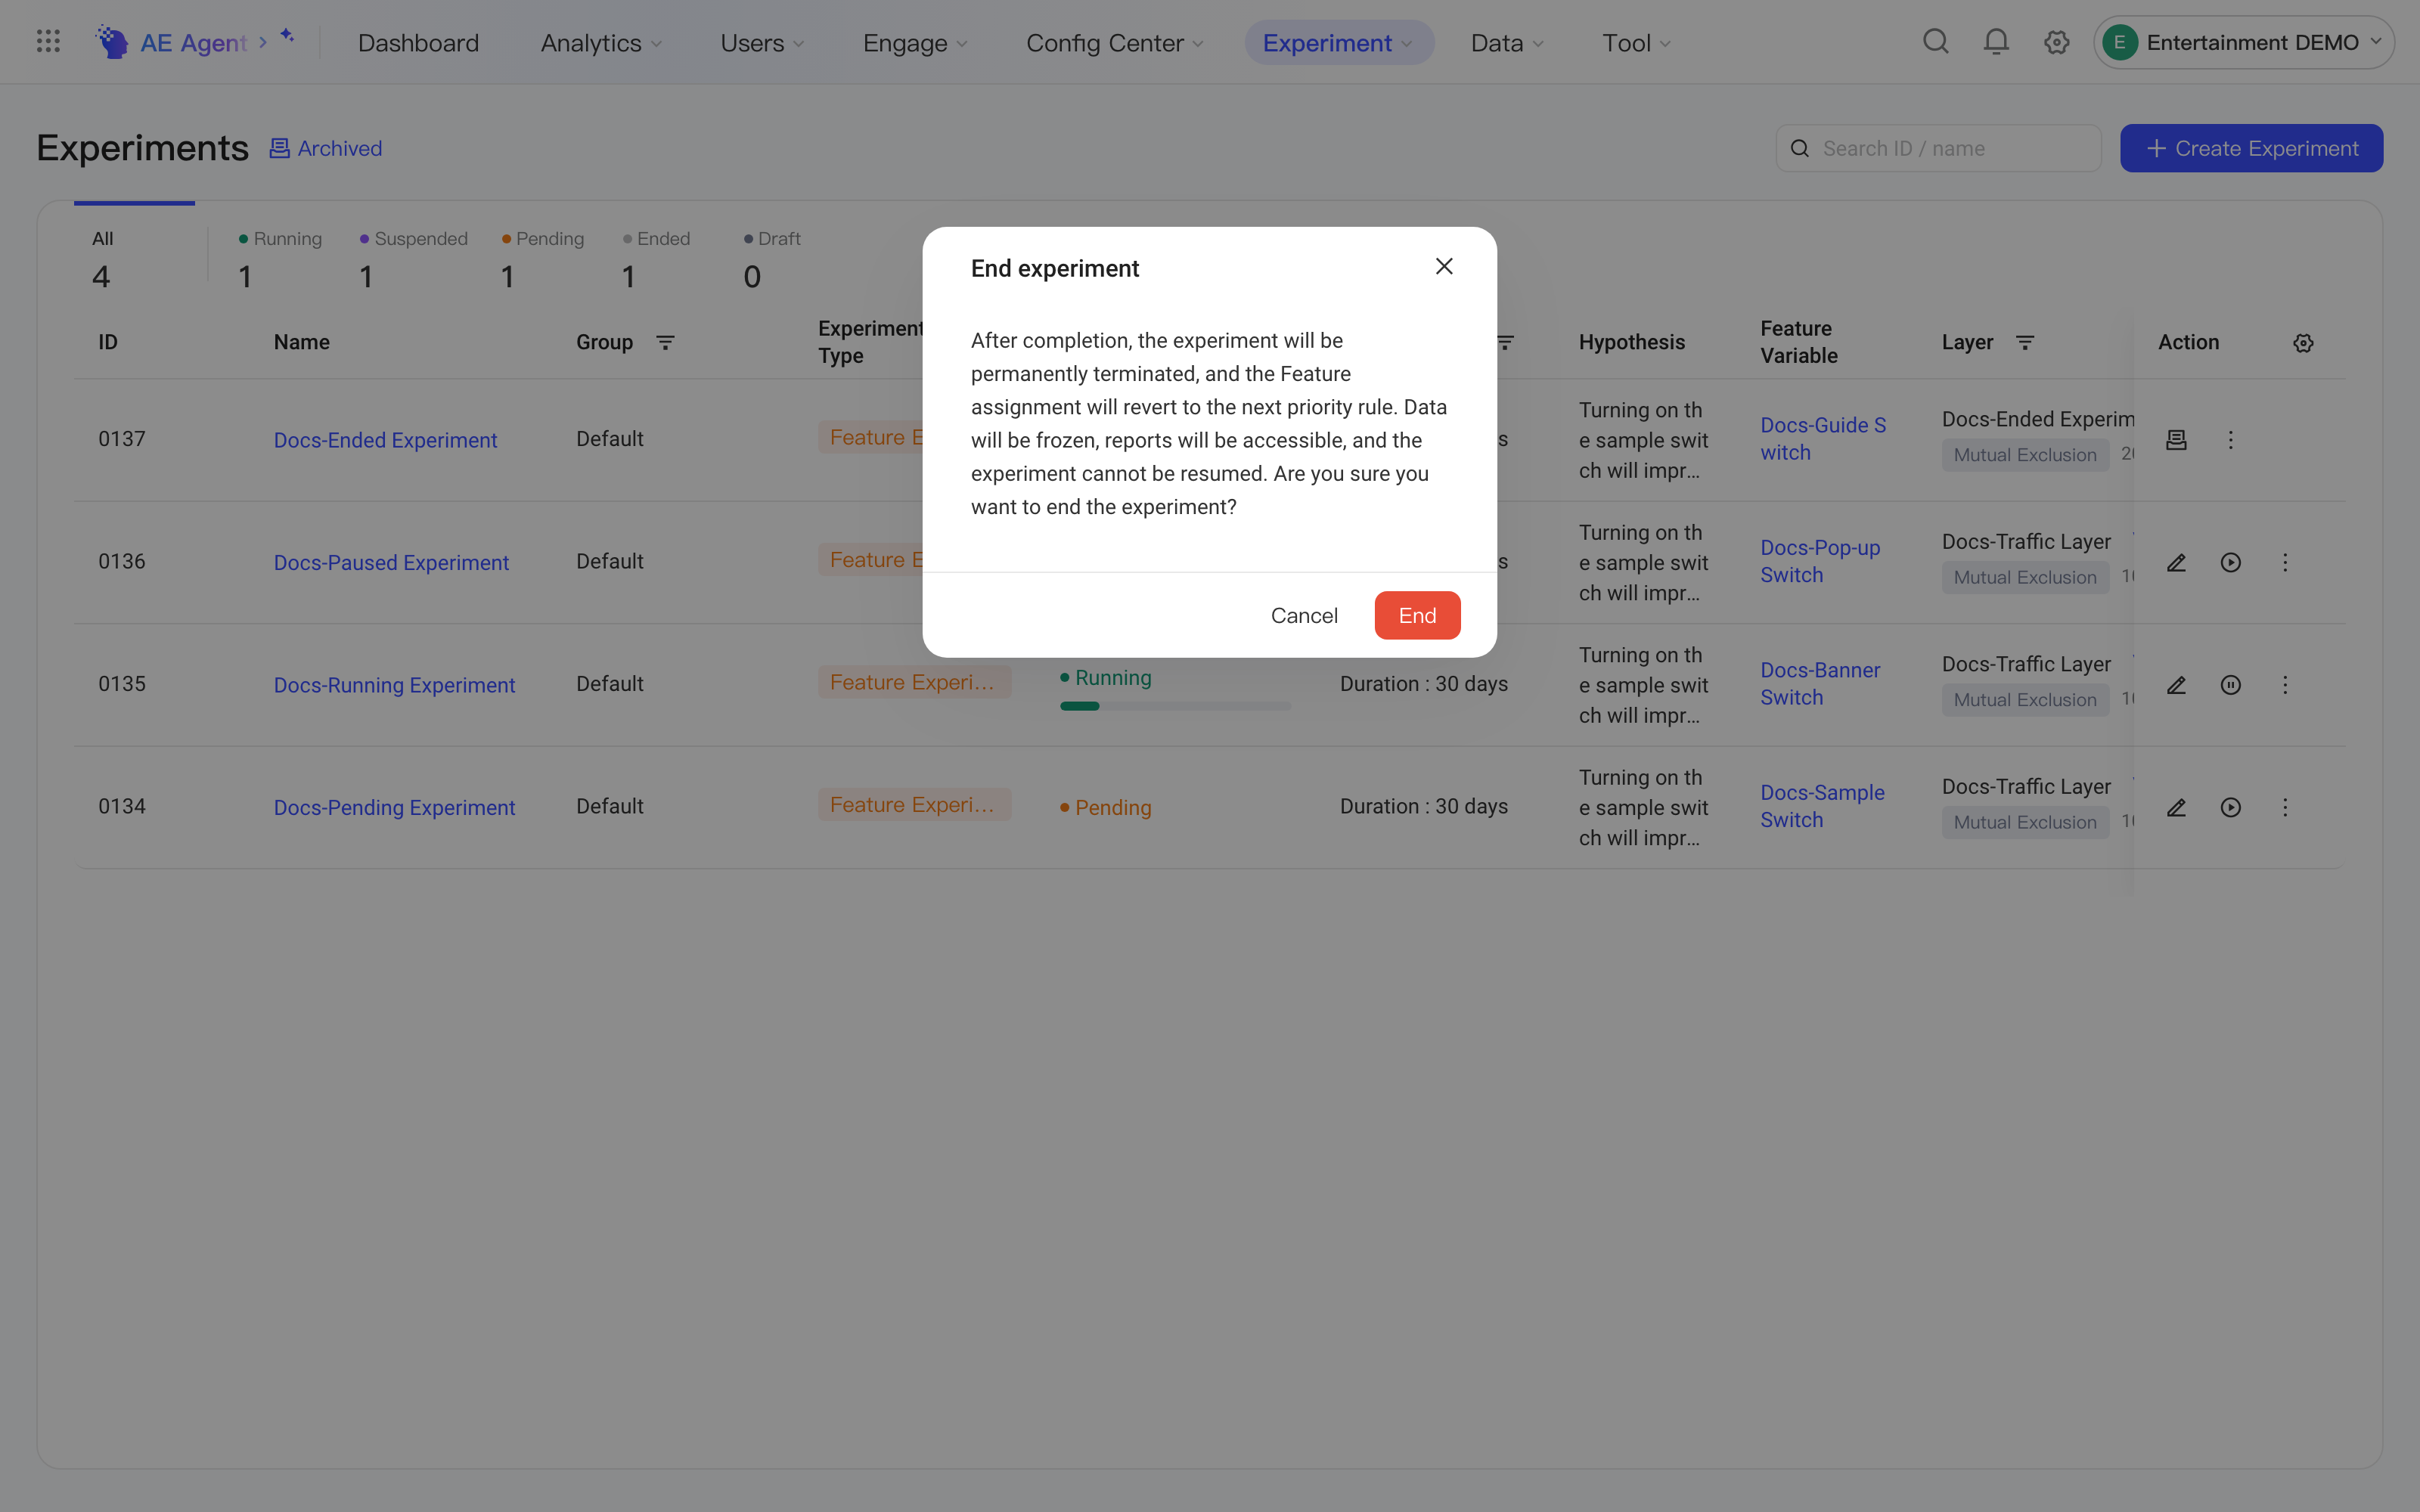The height and width of the screenshot is (1512, 2420).
Task: Open the global search magnifier icon
Action: [1936, 42]
